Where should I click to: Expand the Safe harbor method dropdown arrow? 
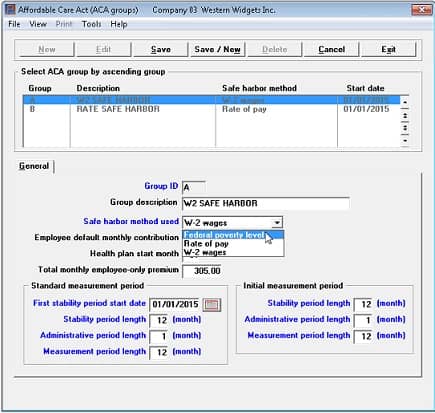point(277,223)
